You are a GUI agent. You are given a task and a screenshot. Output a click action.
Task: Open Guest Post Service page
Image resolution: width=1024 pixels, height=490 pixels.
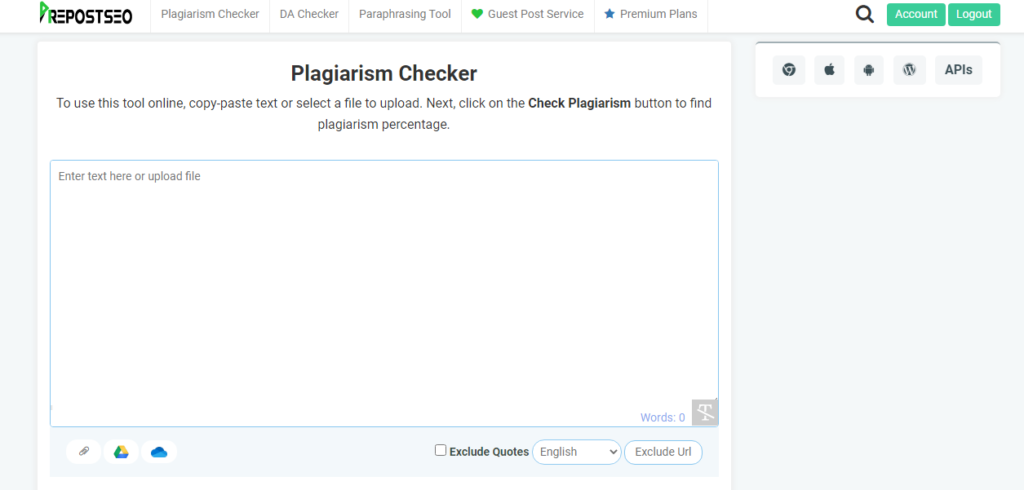(x=527, y=15)
